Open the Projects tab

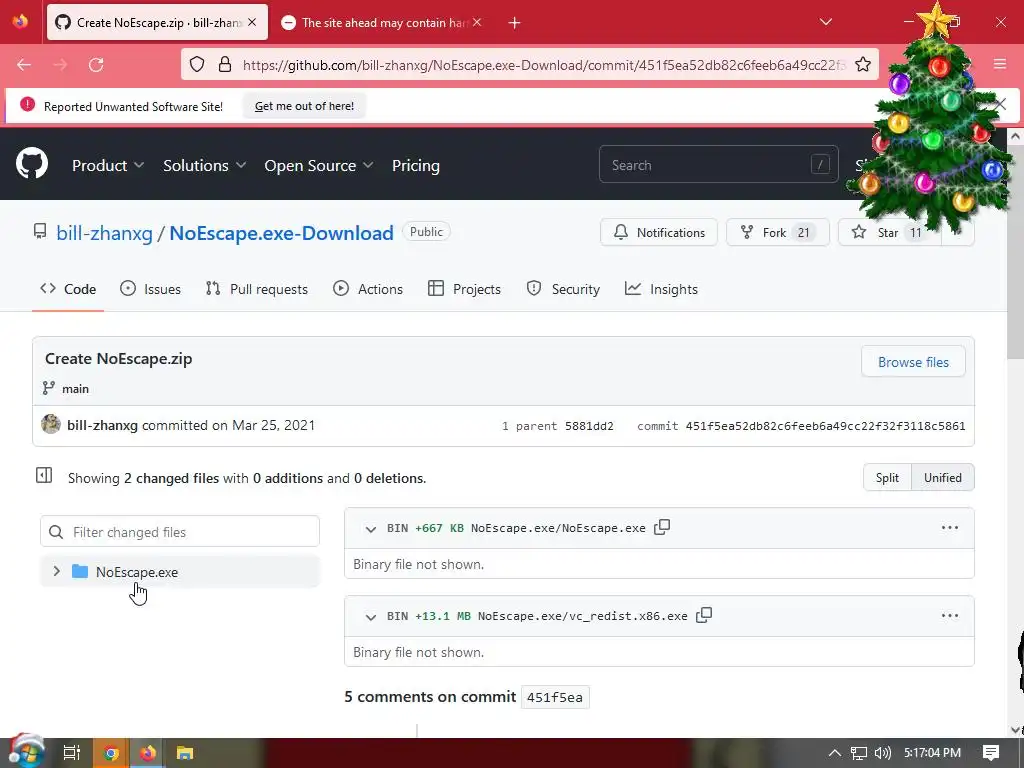click(464, 289)
